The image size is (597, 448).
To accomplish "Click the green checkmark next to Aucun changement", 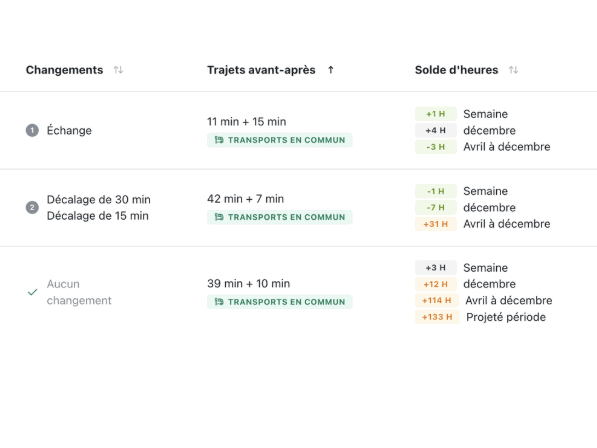I will 32,292.
